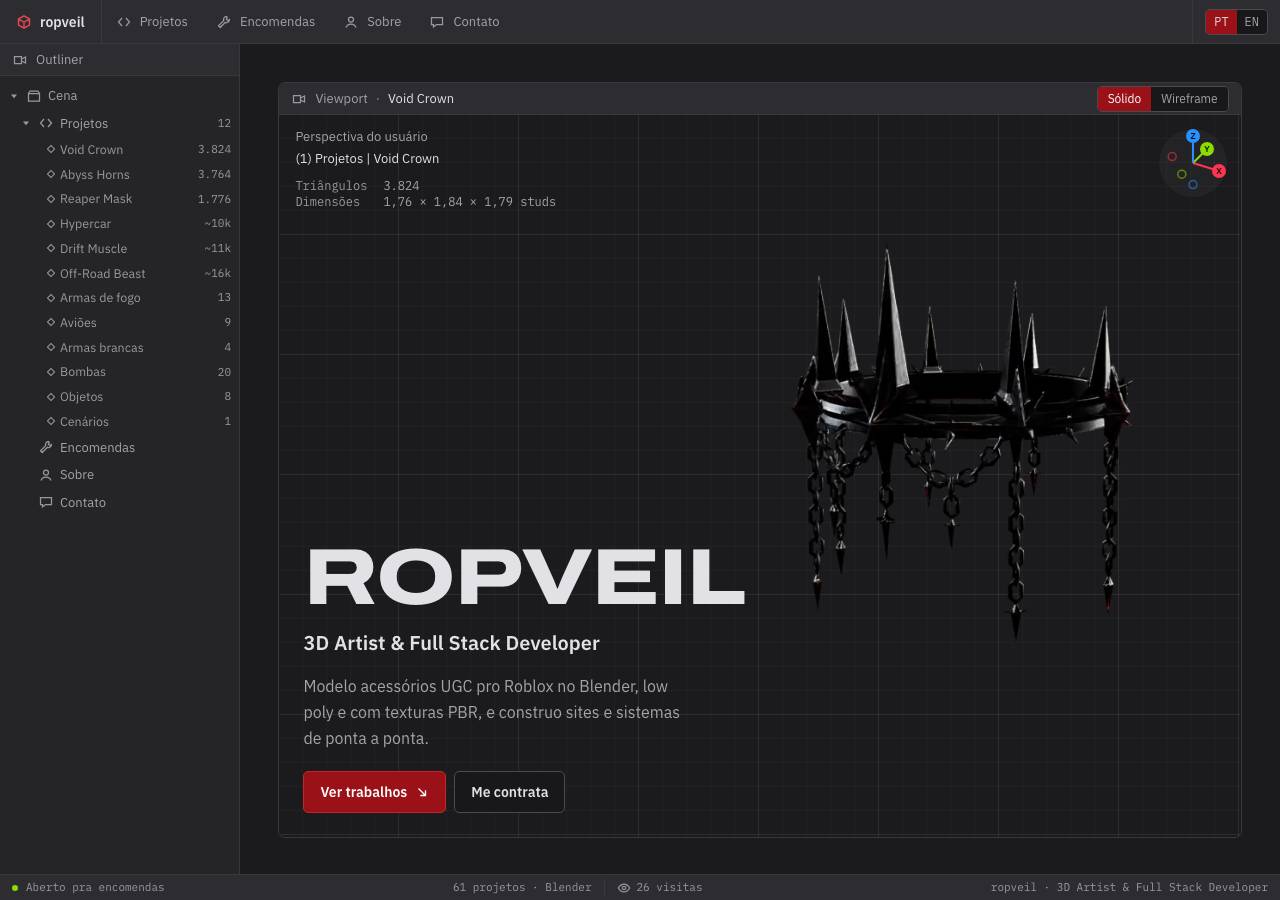Click the person icon beside Sobre in outliner
The image size is (1280, 900).
click(46, 474)
